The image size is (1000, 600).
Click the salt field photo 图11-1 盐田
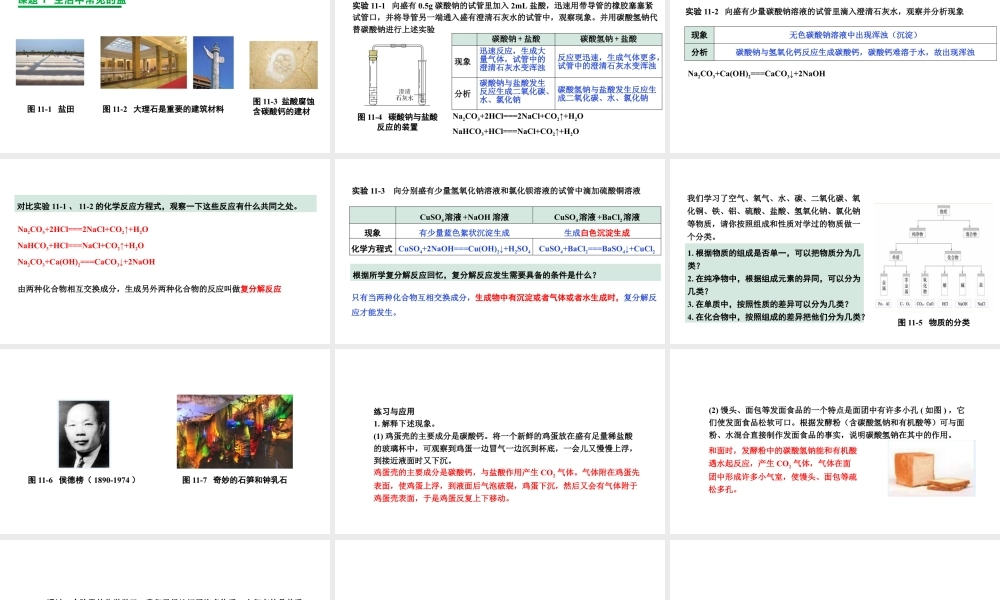(x=52, y=62)
